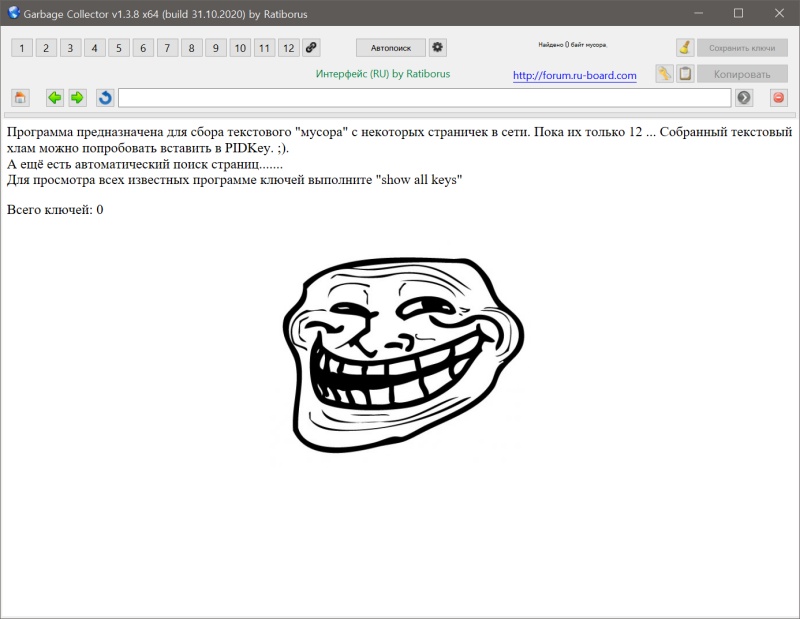This screenshot has height=619, width=800.
Task: Open forum.ru-board.com link
Action: click(x=574, y=76)
